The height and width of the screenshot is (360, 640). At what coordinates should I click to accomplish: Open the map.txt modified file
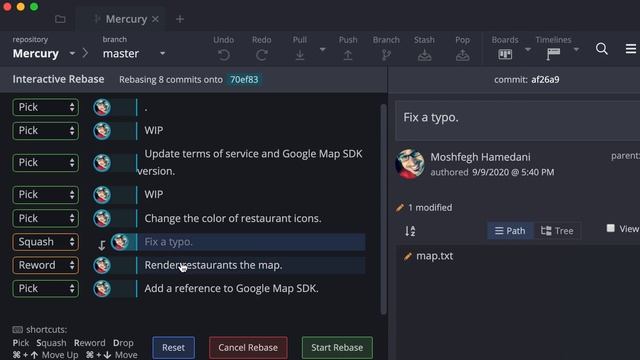(x=434, y=256)
